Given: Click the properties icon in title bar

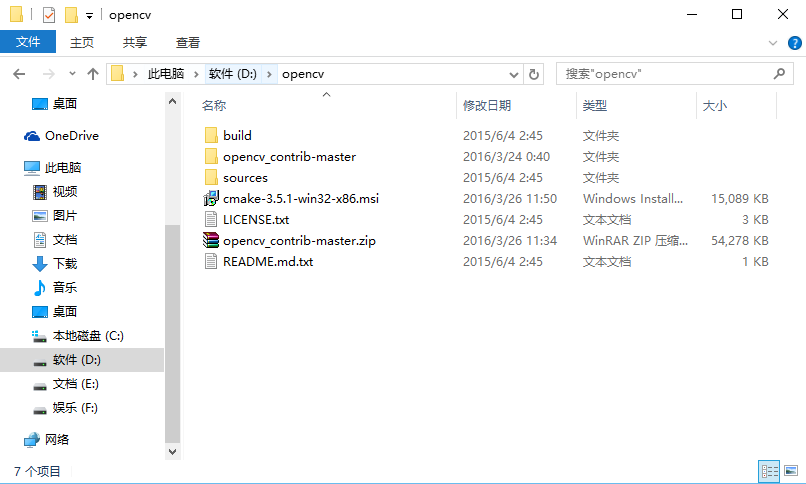Looking at the screenshot, I should tap(49, 15).
